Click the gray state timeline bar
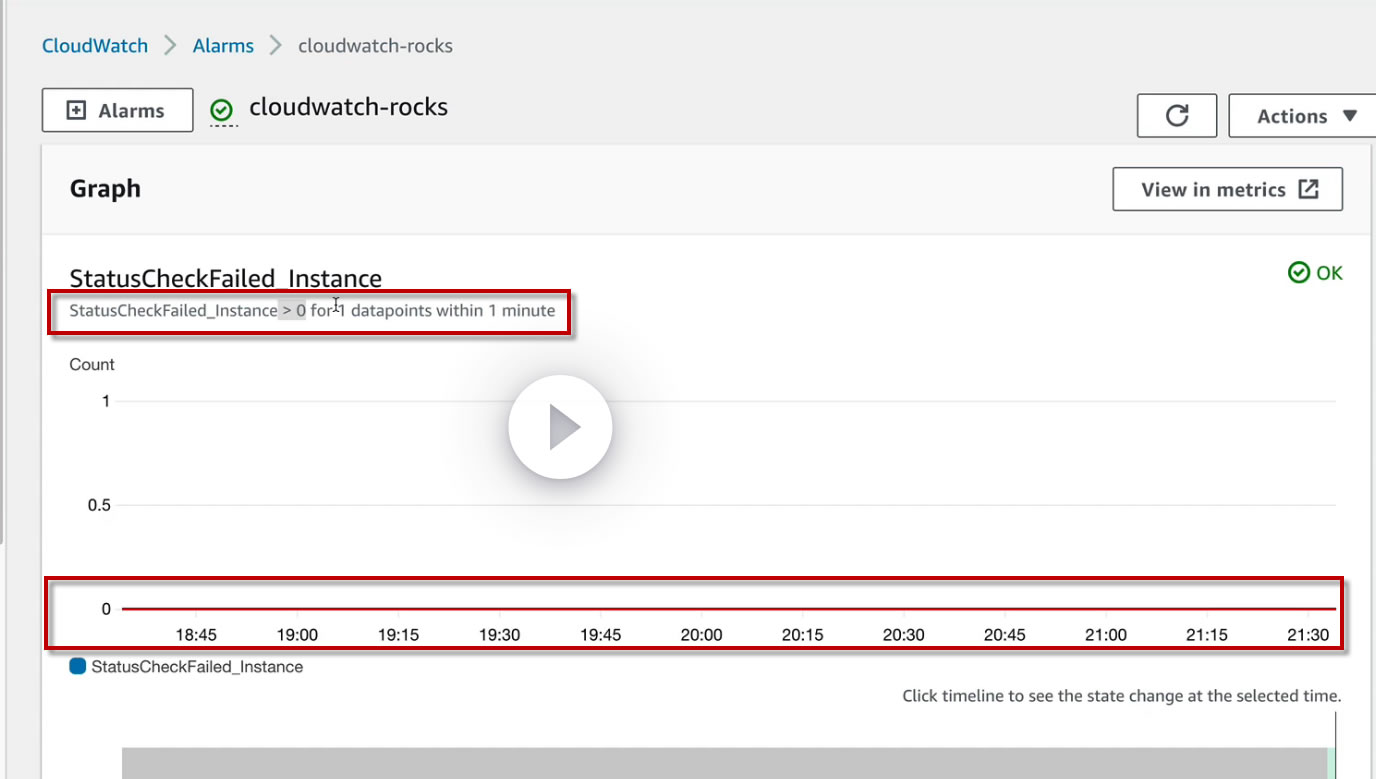This screenshot has width=1376, height=779. coord(724,763)
